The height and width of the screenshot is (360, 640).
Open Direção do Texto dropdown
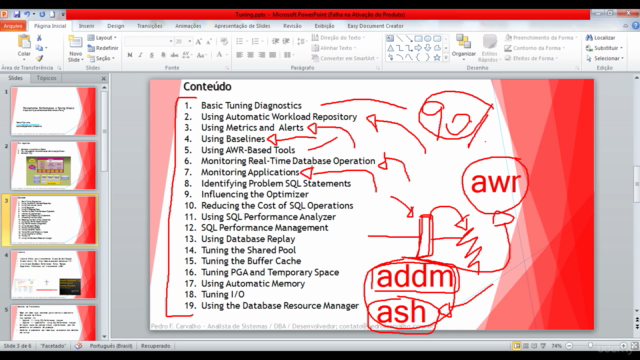[338, 38]
